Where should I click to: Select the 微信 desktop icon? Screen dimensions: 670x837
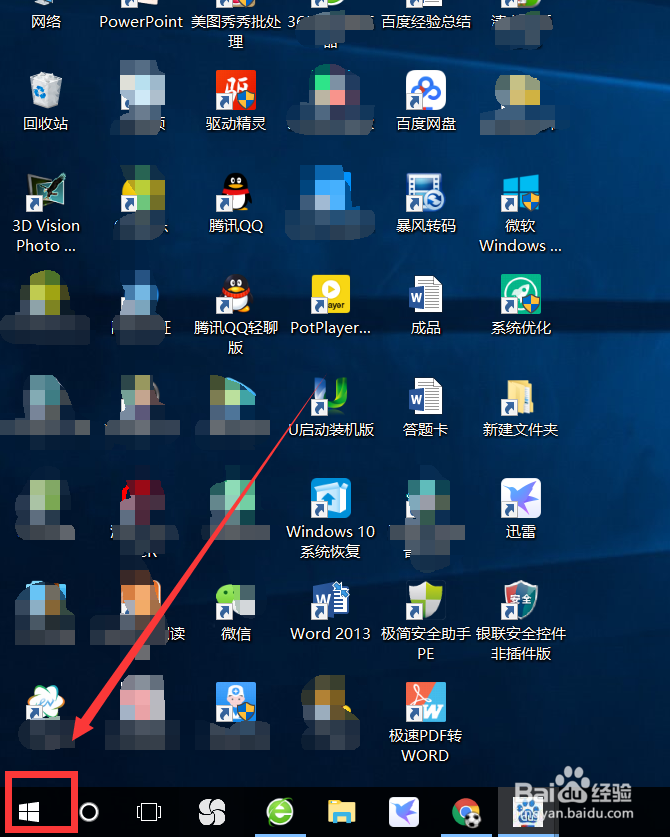[x=235, y=601]
